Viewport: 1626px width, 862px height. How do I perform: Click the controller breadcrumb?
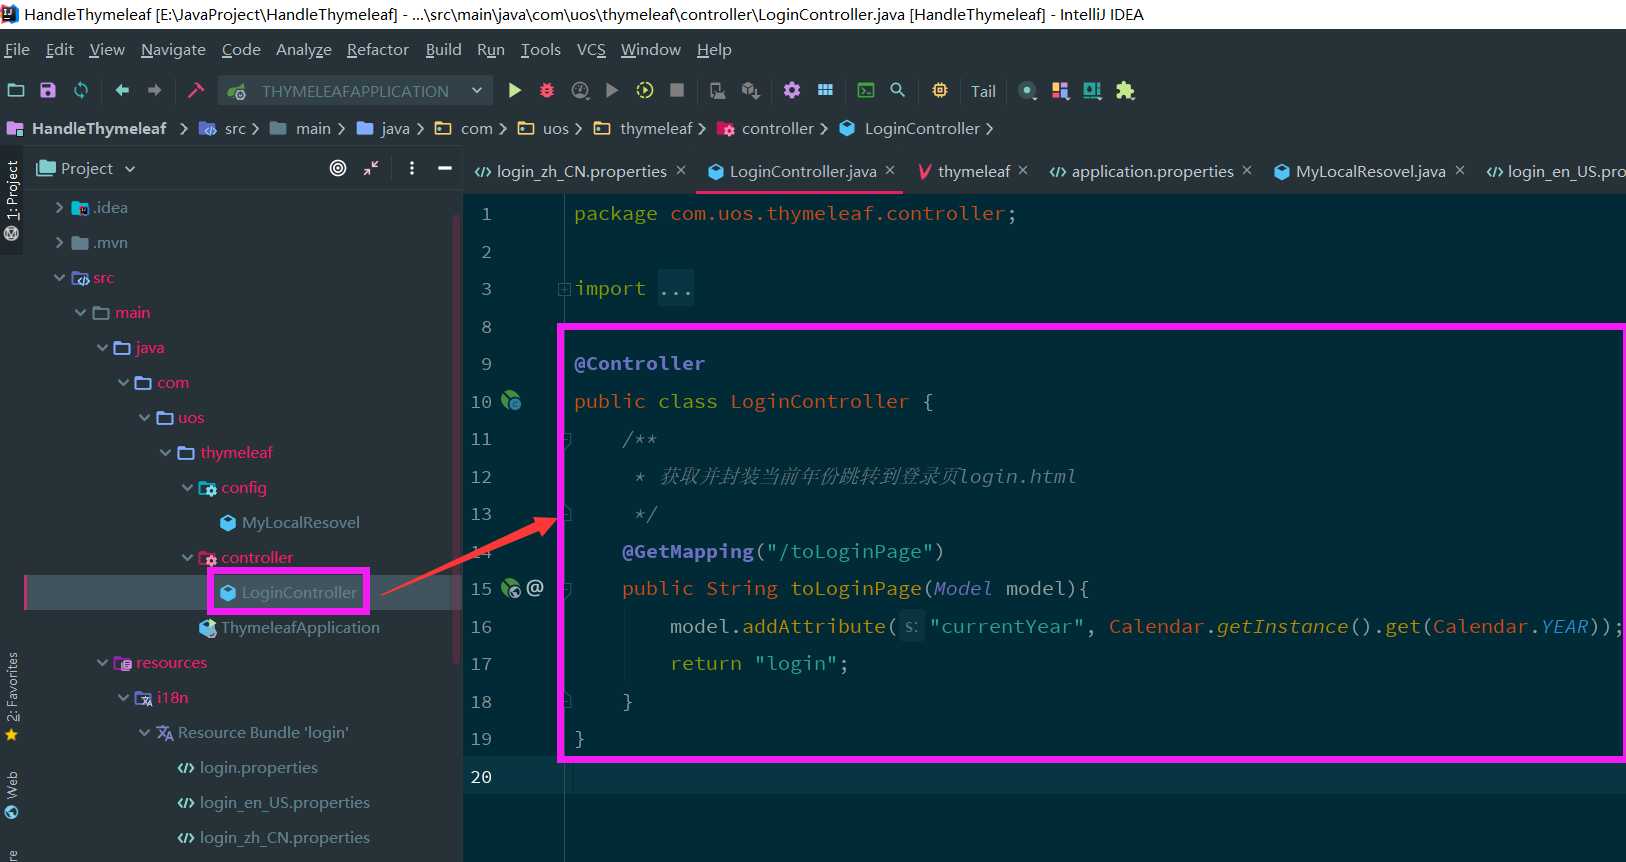click(777, 128)
